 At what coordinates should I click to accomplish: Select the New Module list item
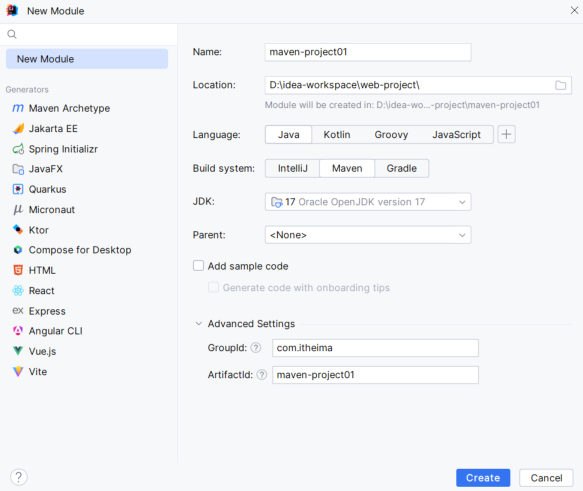[87, 59]
